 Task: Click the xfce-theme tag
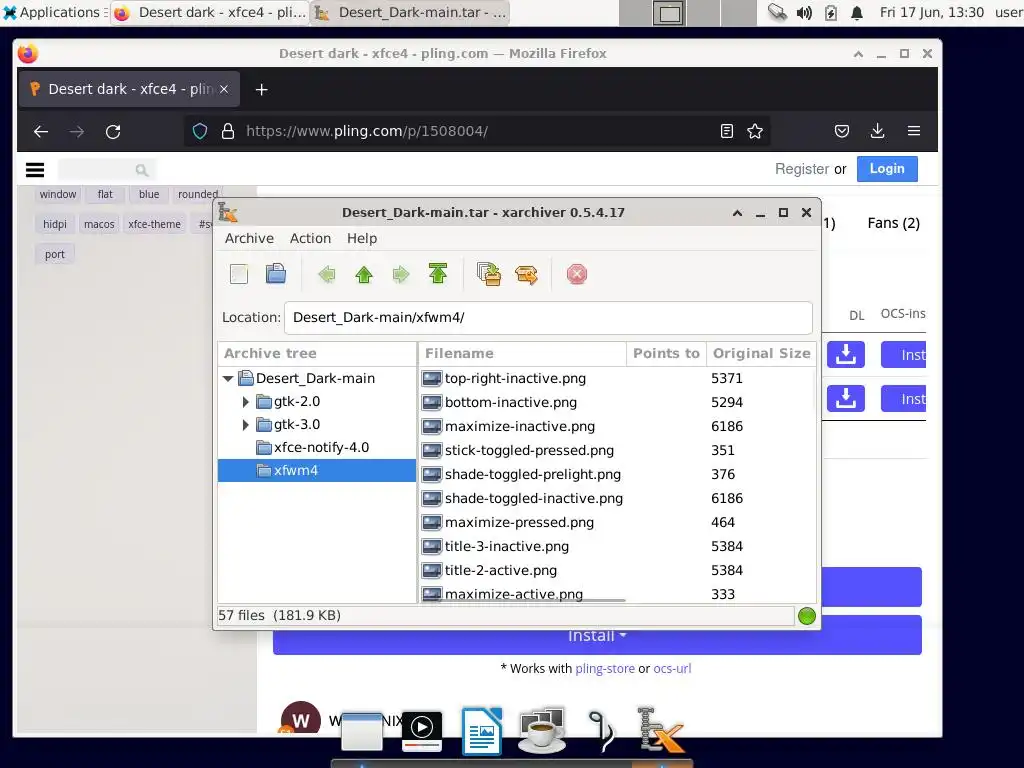click(x=155, y=225)
